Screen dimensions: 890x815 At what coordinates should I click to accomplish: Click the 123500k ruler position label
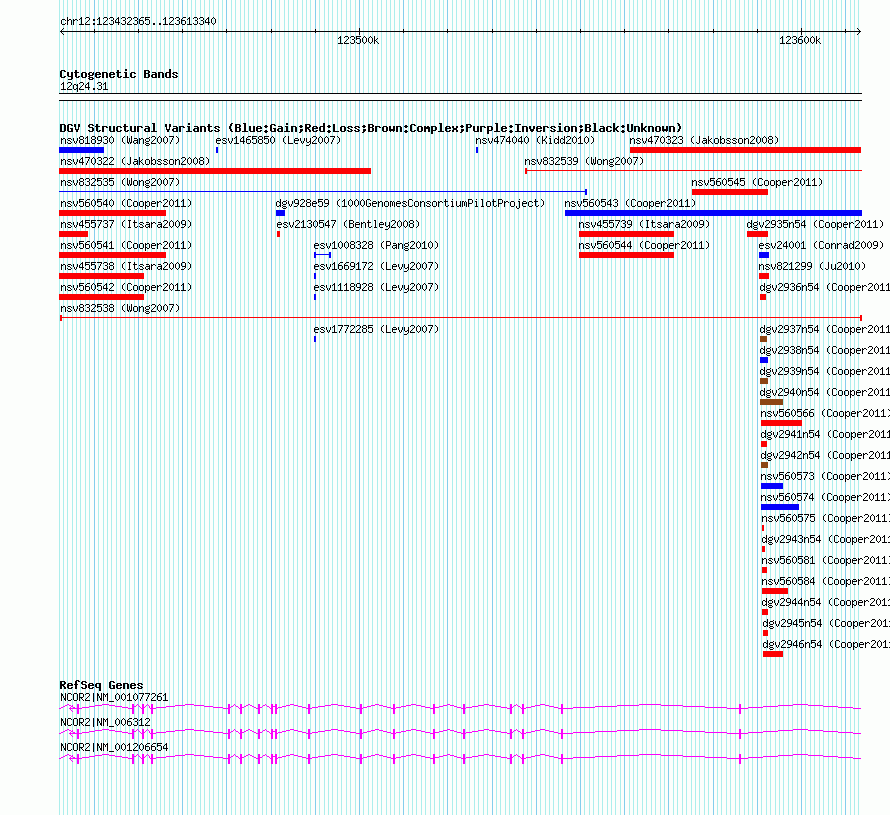tap(358, 40)
